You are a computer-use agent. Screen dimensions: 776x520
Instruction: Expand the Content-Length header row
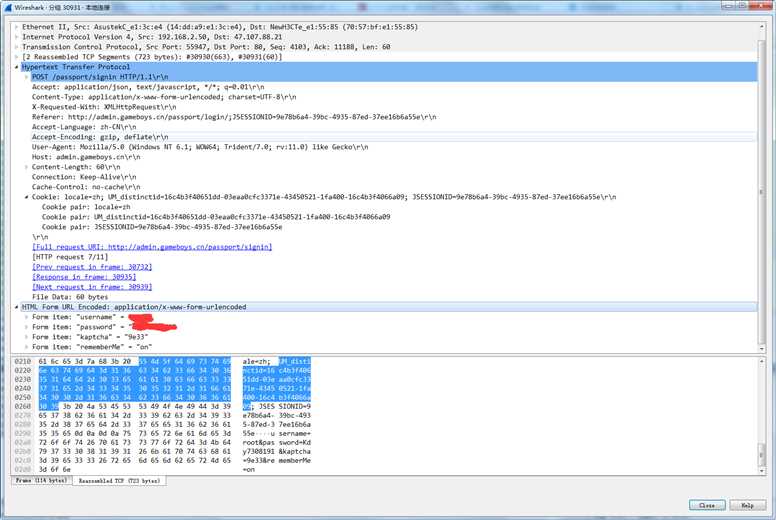tap(26, 167)
